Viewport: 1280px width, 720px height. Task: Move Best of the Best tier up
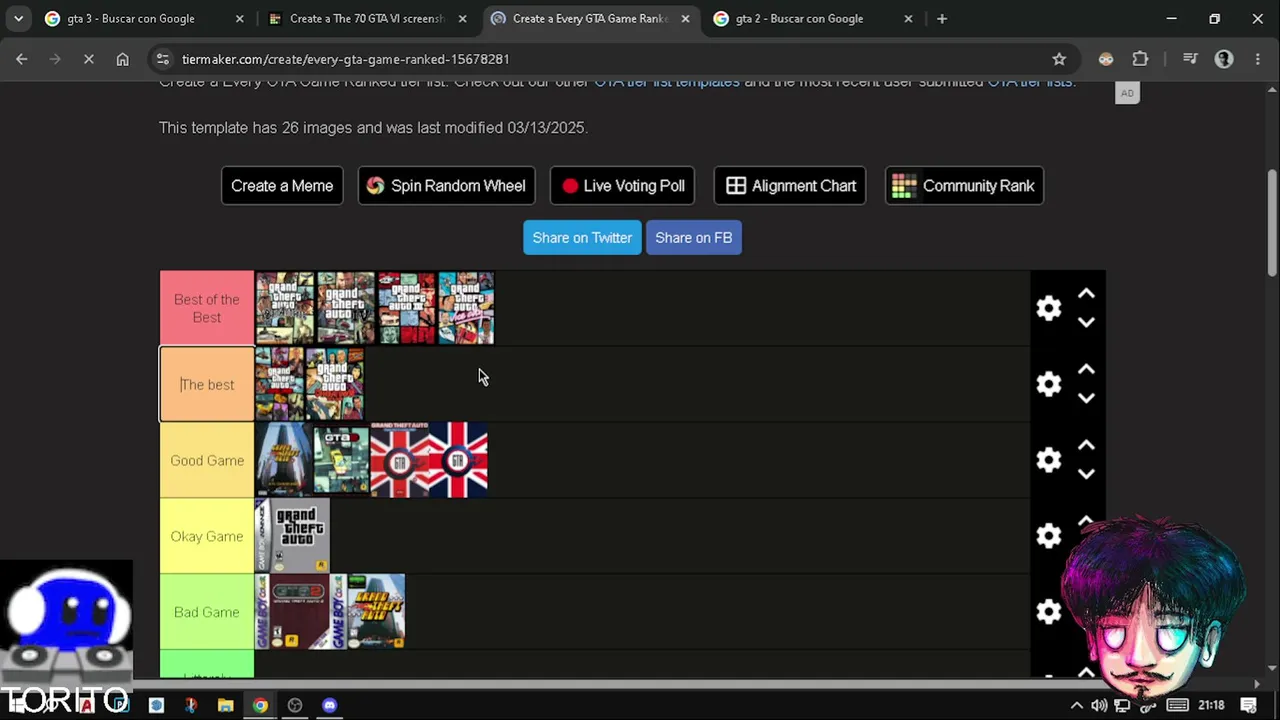[x=1086, y=294]
